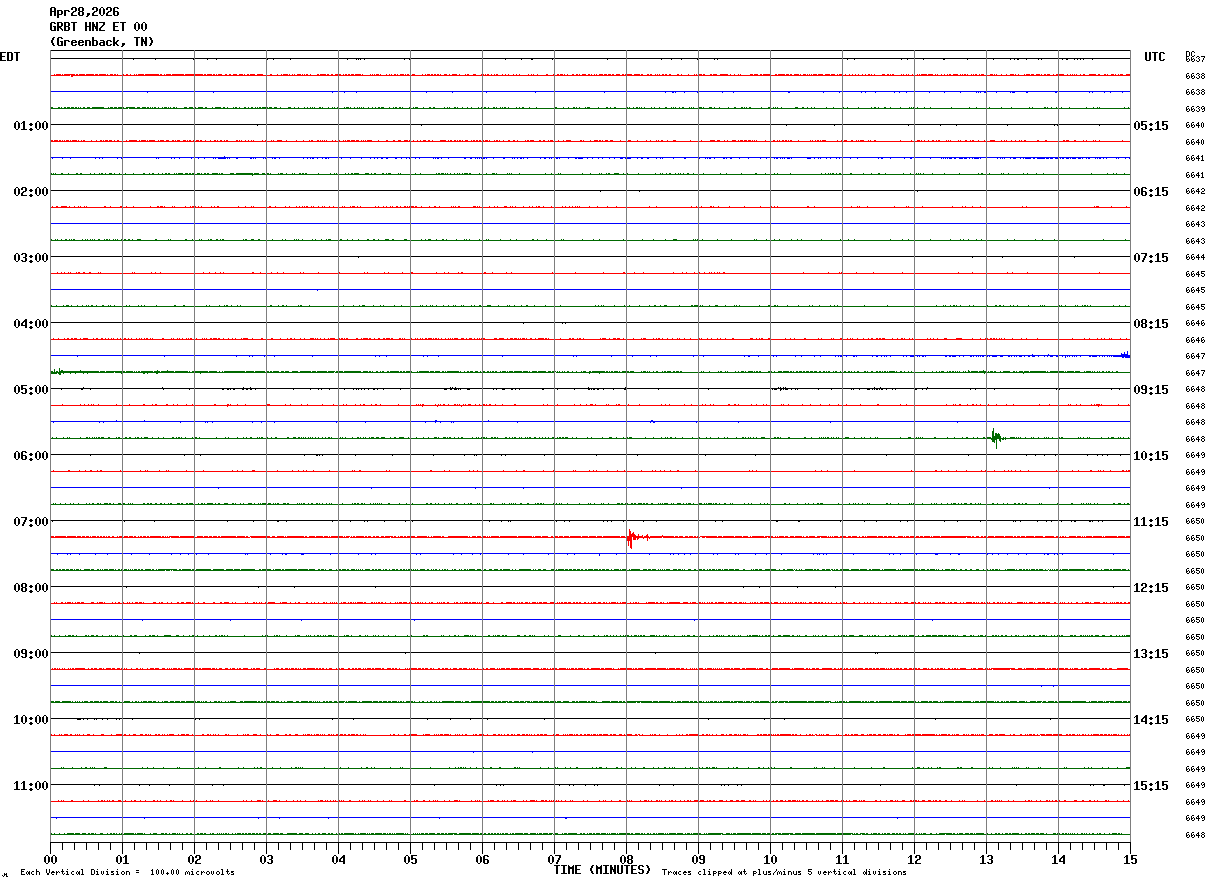Image resolution: width=1210 pixels, height=886 pixels.
Task: Click the DC value "6637"
Action: [1195, 60]
